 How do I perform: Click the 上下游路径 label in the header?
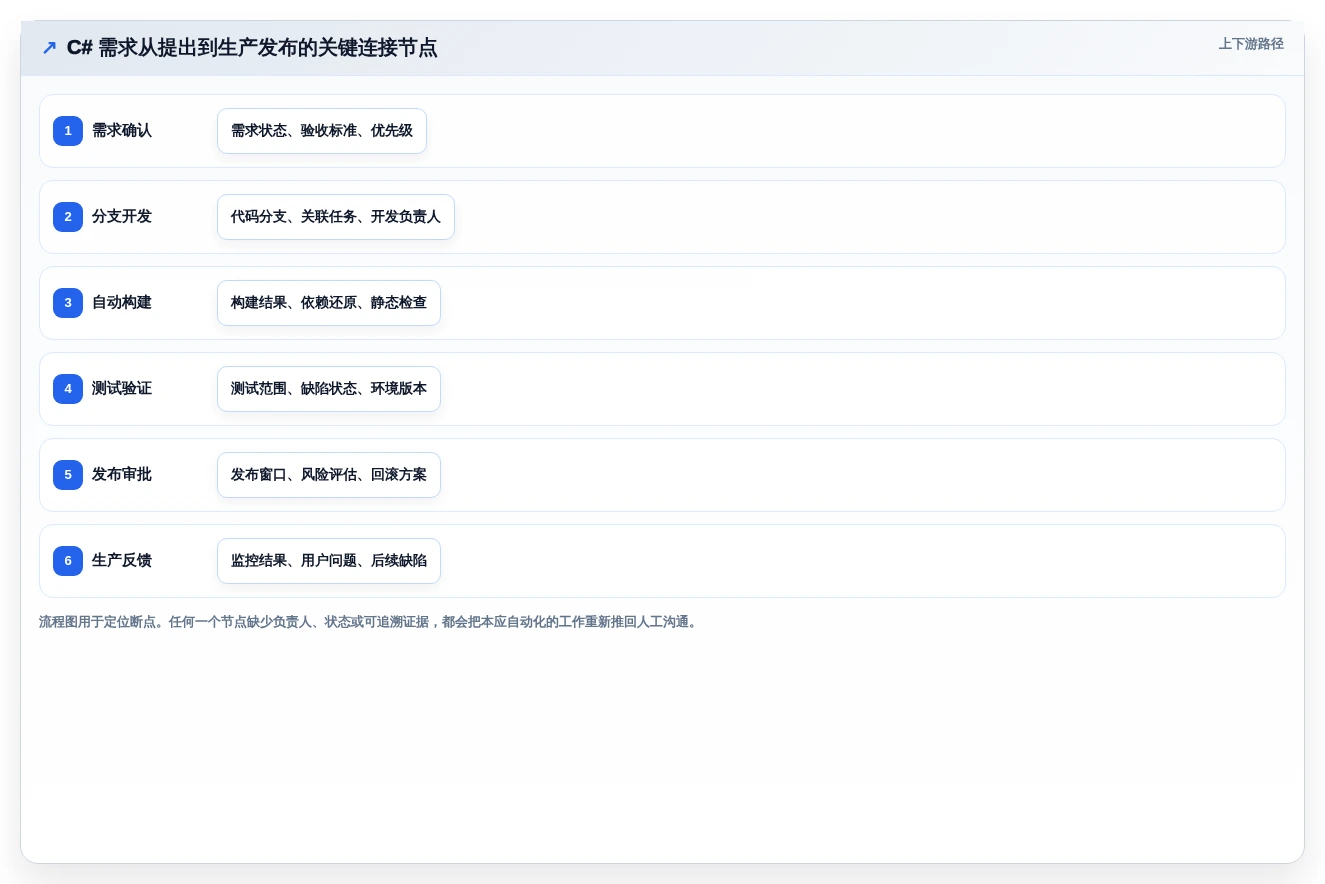(1251, 44)
